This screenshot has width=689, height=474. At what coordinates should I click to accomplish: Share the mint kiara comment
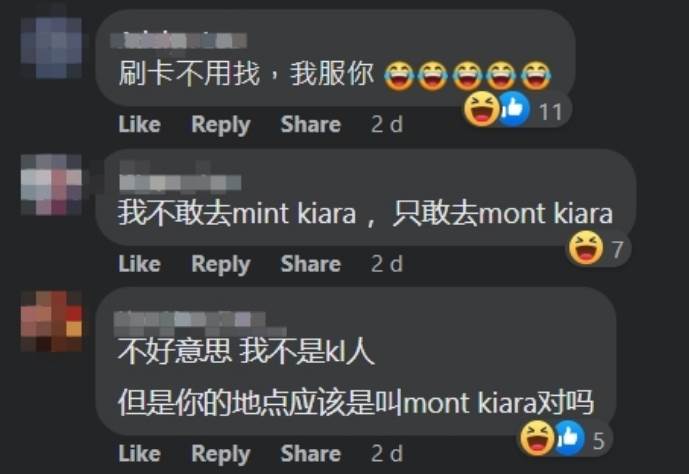click(311, 264)
